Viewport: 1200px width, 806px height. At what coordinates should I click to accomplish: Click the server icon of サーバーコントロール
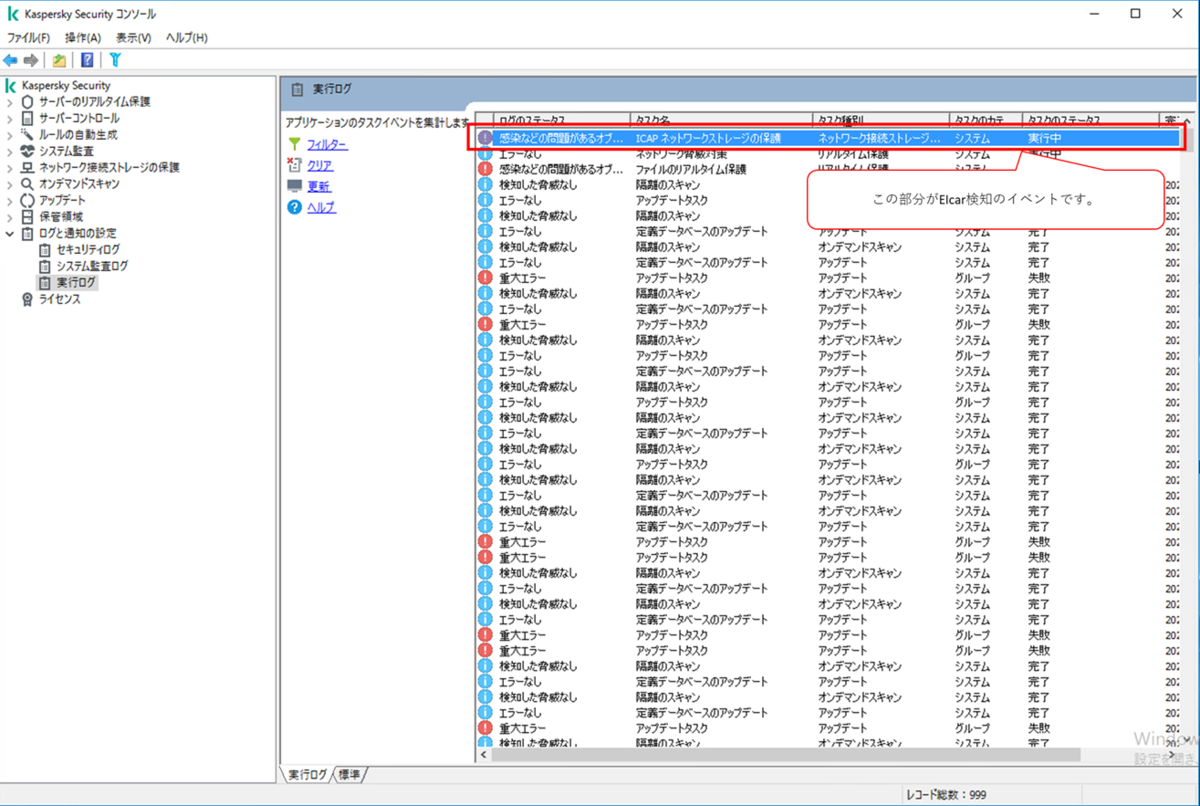coord(28,118)
